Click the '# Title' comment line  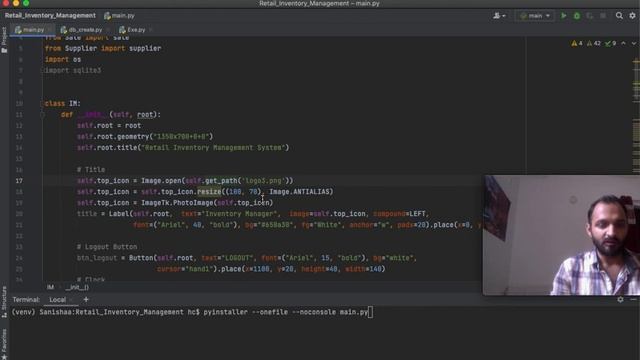tap(91, 170)
